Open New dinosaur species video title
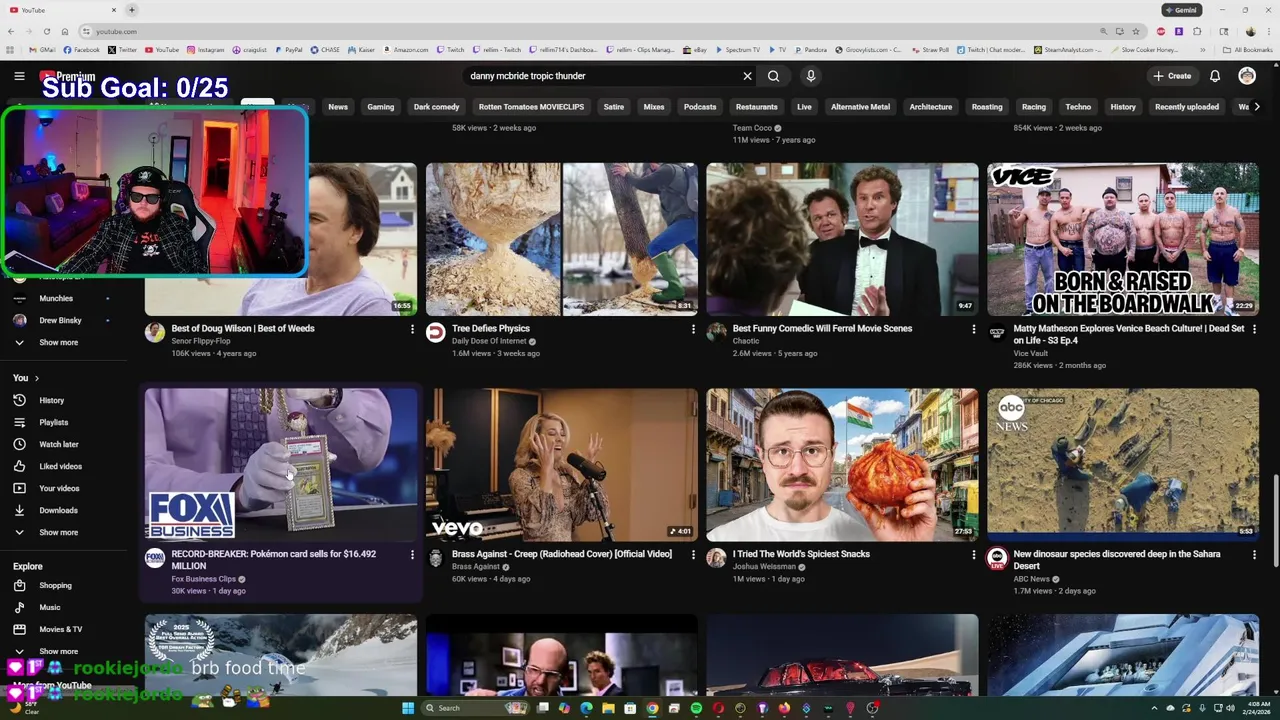This screenshot has height=720, width=1280. pos(1117,560)
